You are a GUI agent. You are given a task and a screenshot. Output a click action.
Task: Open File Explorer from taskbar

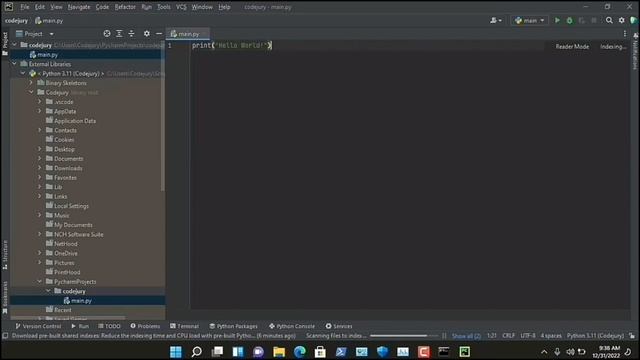pos(279,352)
